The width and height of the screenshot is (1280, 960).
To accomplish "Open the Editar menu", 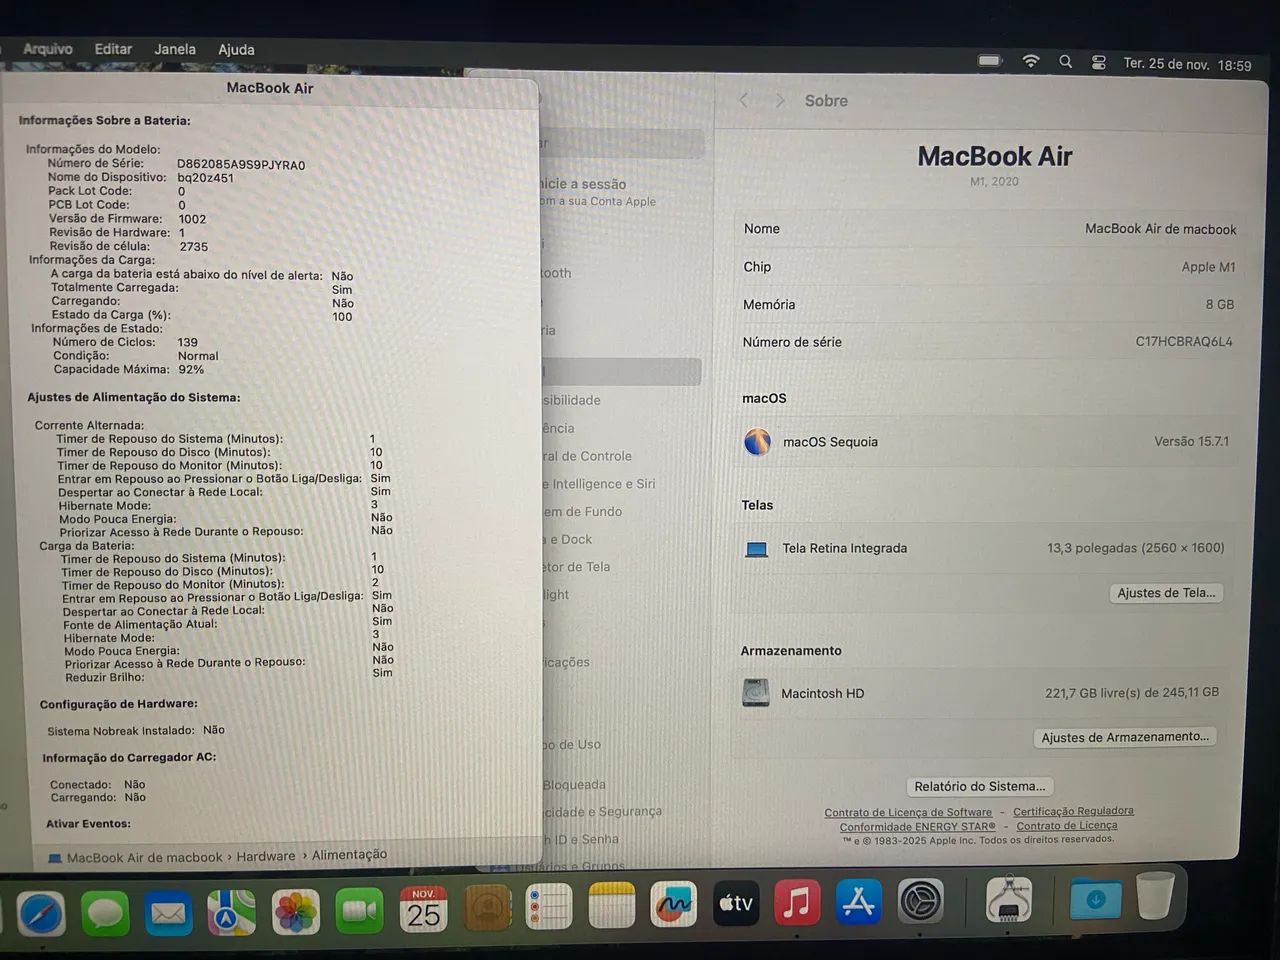I will coord(113,49).
